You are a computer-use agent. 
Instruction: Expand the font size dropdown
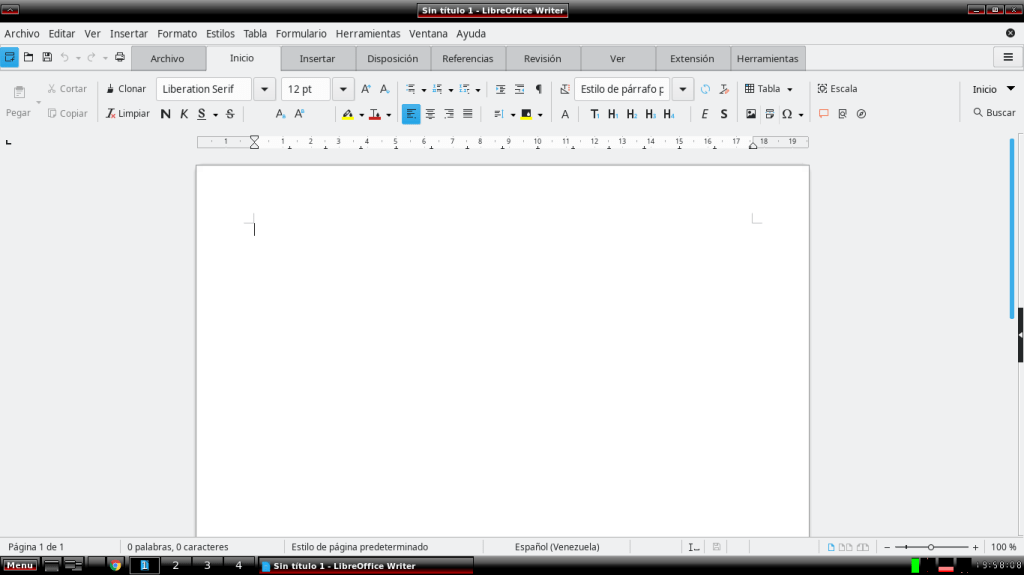tap(343, 89)
